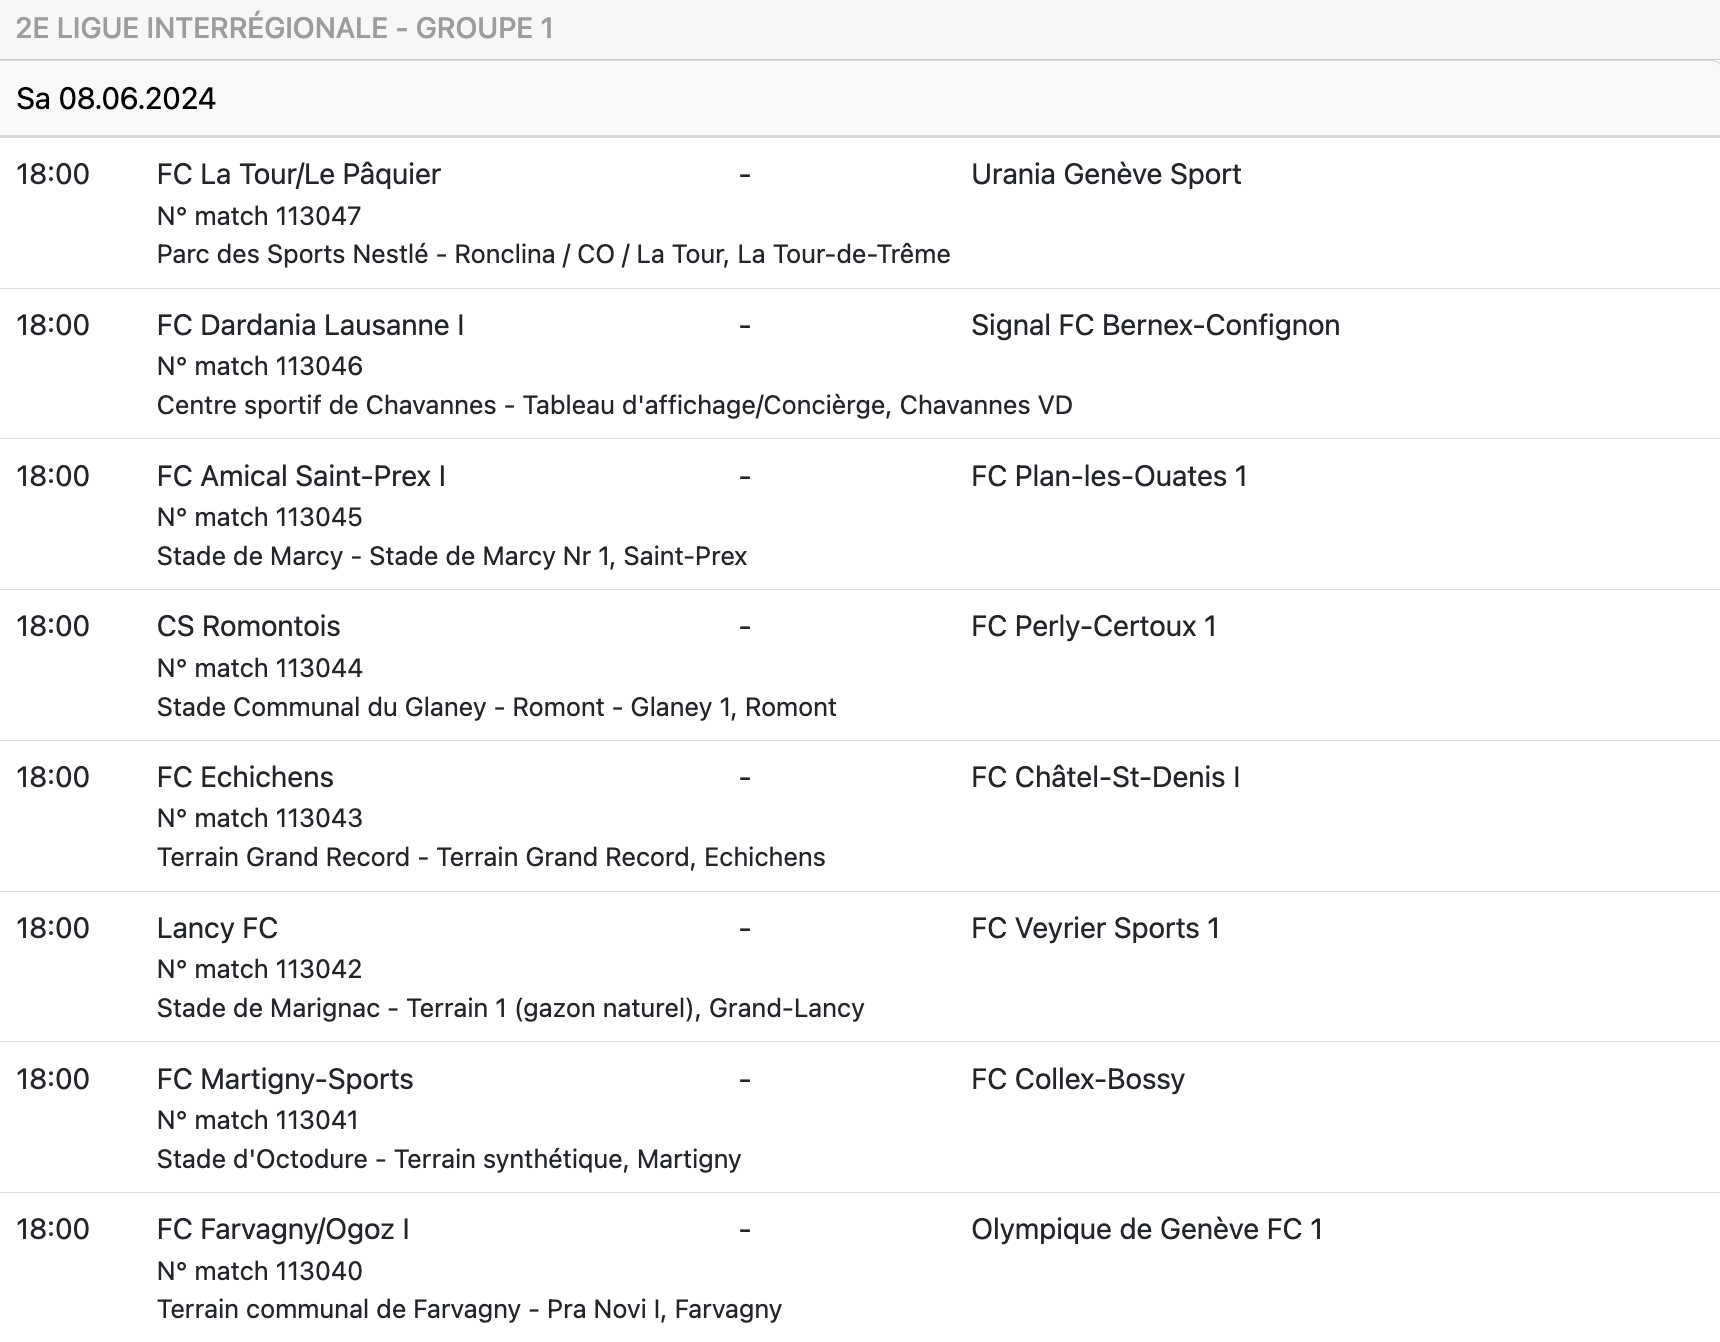Select Lancy FC home team

(217, 928)
